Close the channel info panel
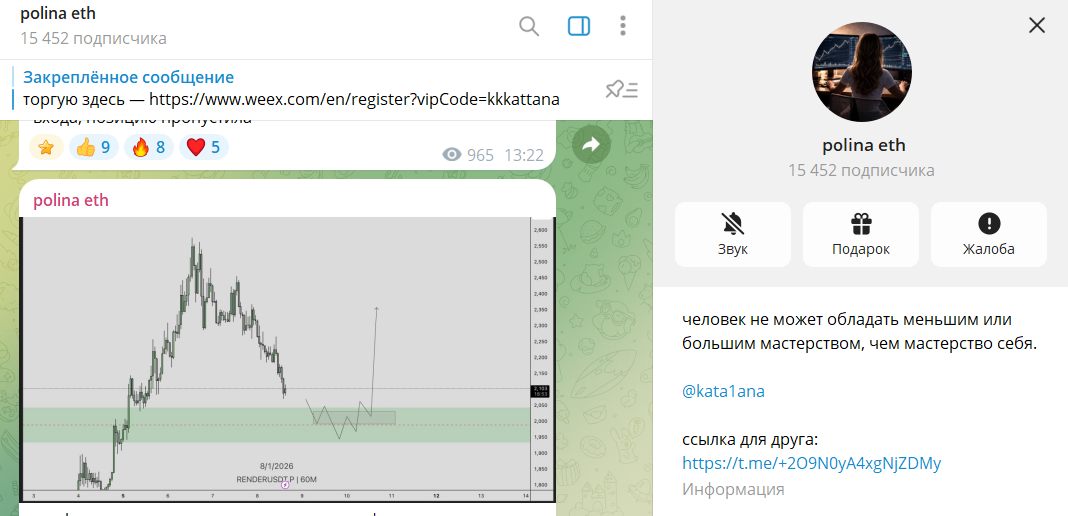The height and width of the screenshot is (516, 1068). [x=1037, y=26]
